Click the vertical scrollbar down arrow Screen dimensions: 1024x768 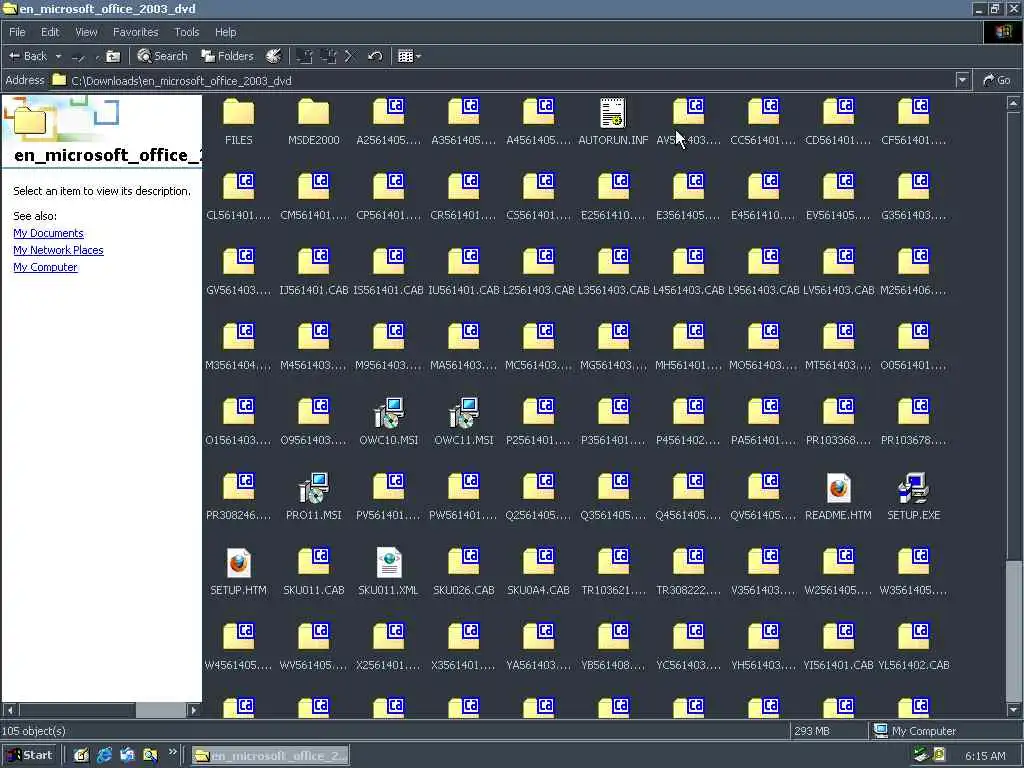coord(1014,709)
